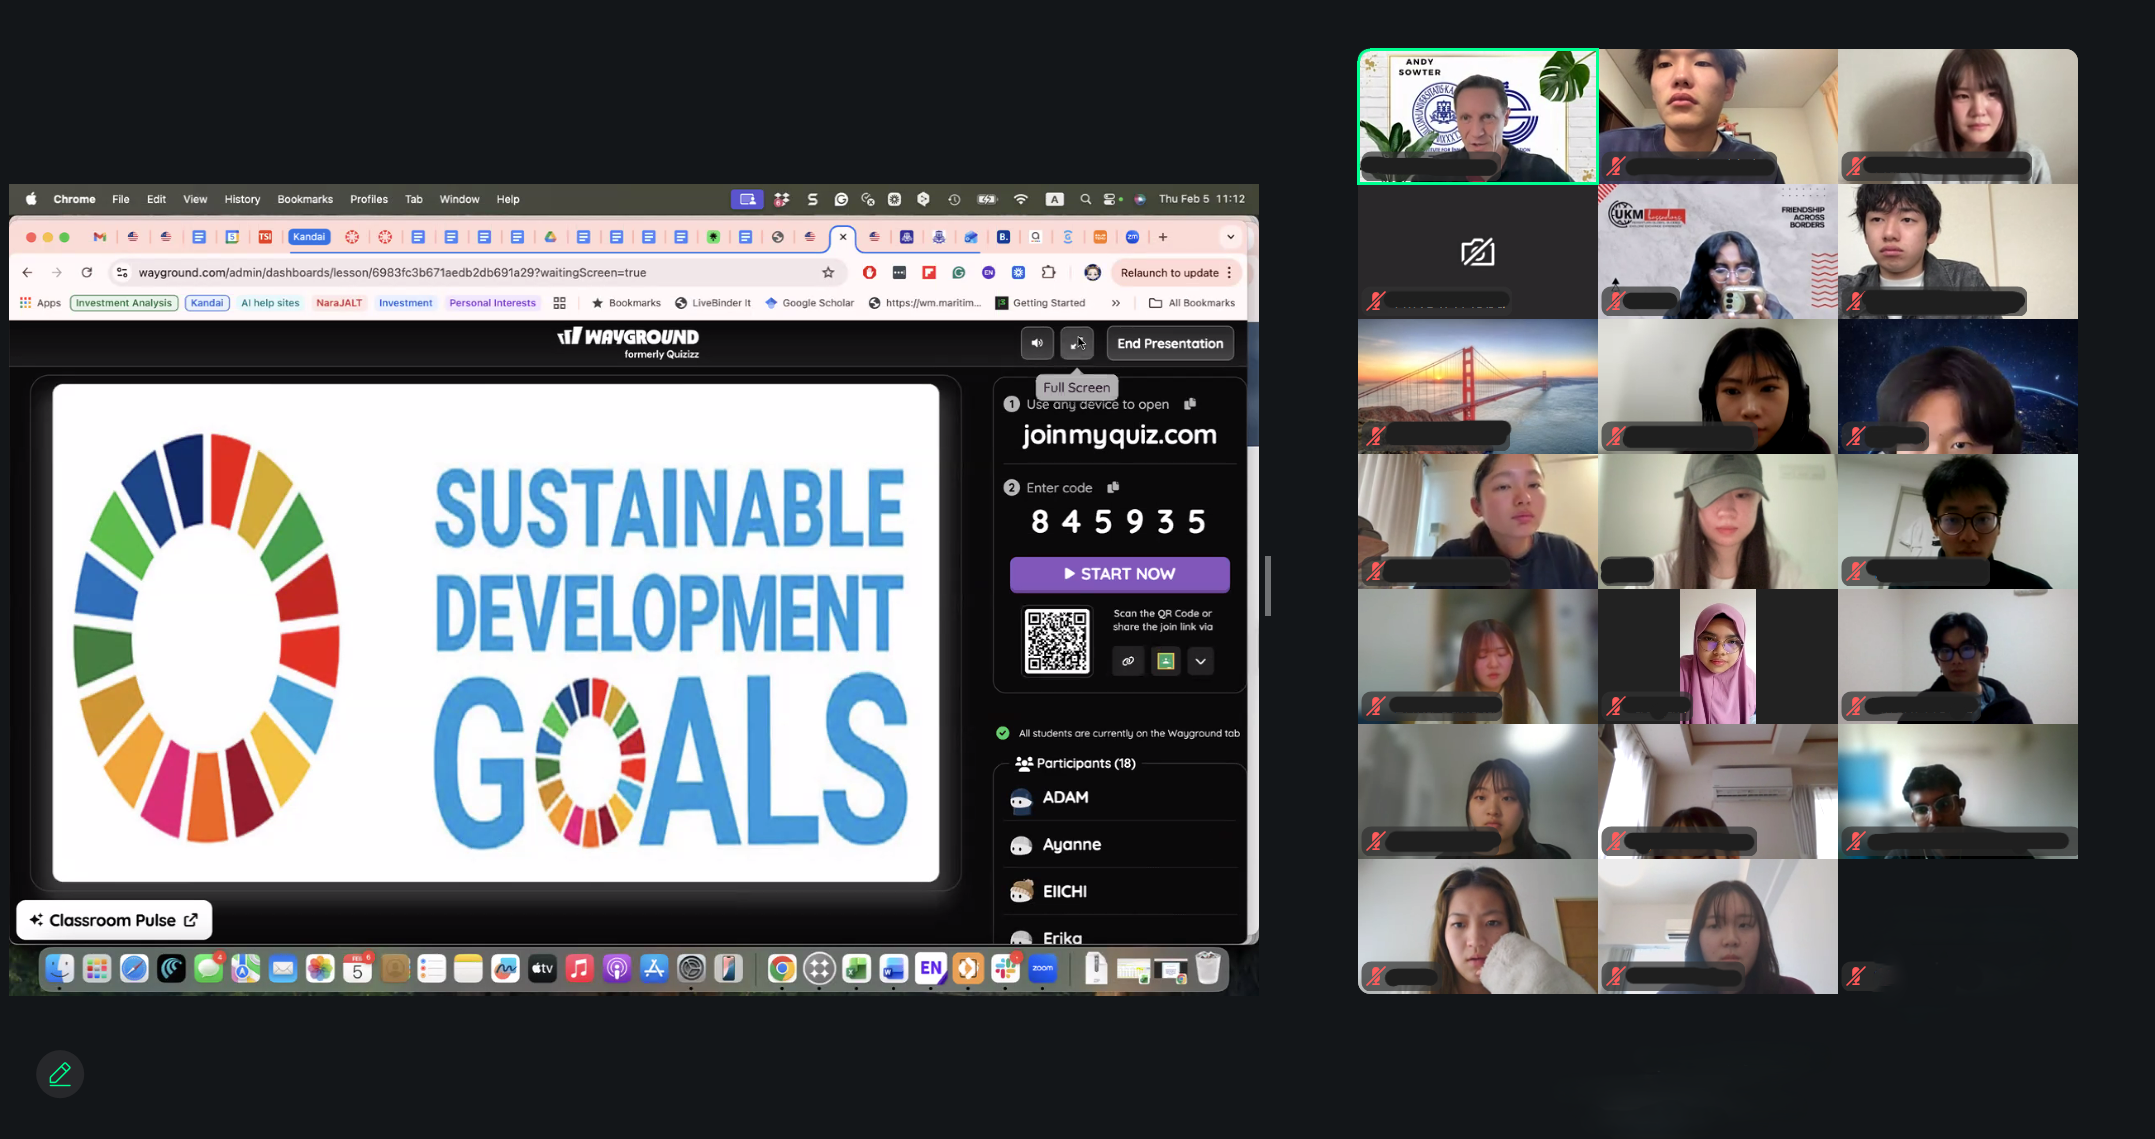Image resolution: width=2155 pixels, height=1139 pixels.
Task: Open Google Scholar bookmark
Action: [809, 303]
